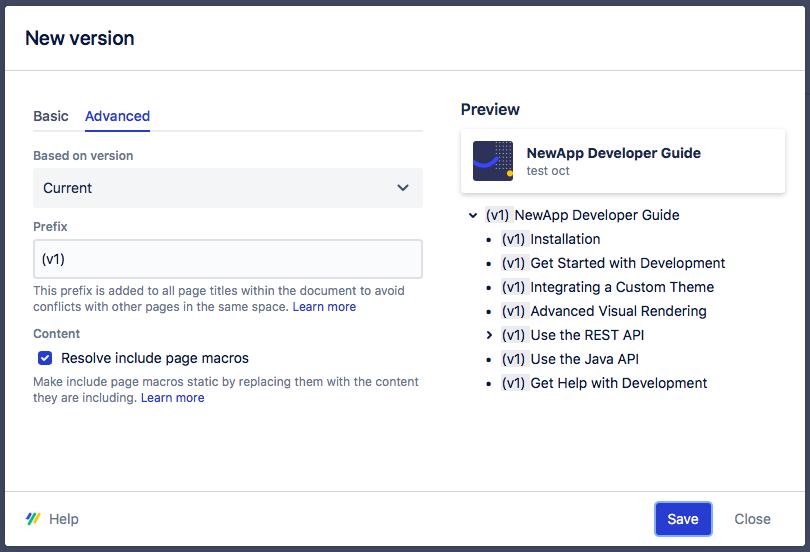Select Integrating a Custom Theme page
This screenshot has height=552, width=810.
coord(622,287)
